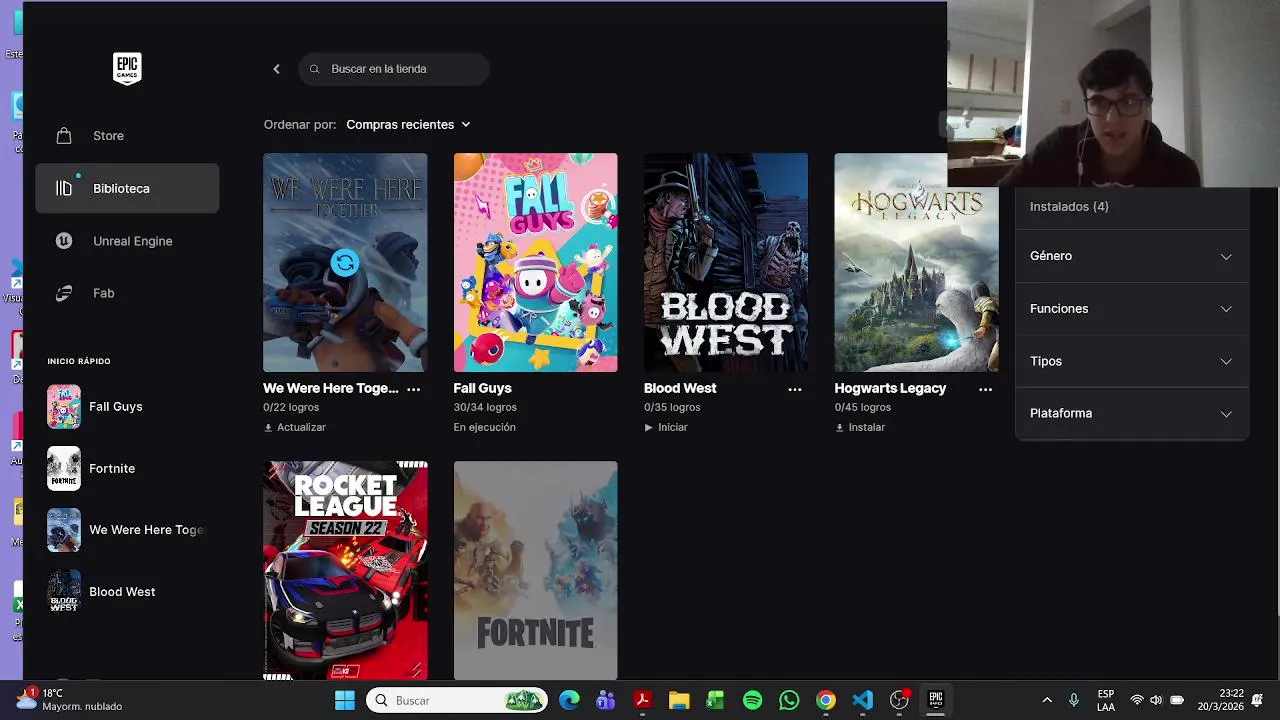Launch Blood West from Inicio Rápido
Viewport: 1280px width, 720px height.
[127, 592]
